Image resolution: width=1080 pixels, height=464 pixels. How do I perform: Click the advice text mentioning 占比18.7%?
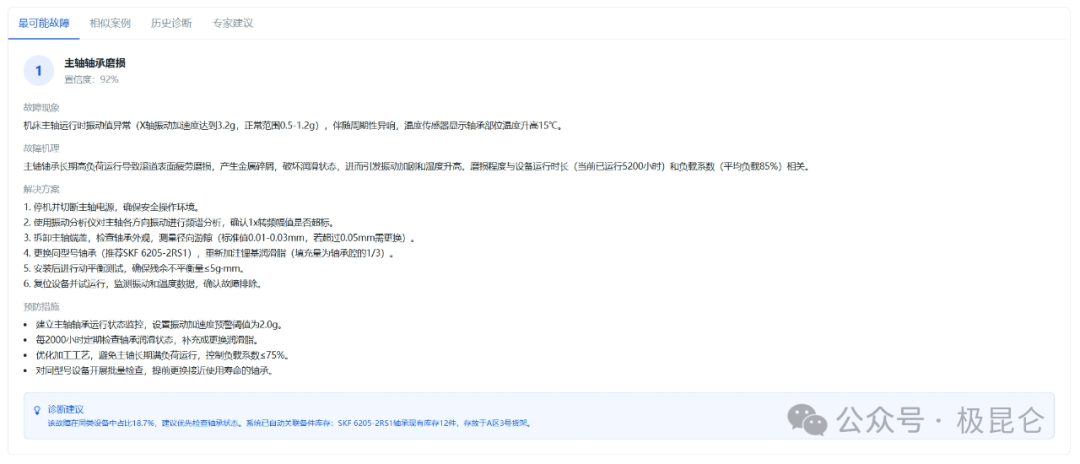[x=289, y=423]
